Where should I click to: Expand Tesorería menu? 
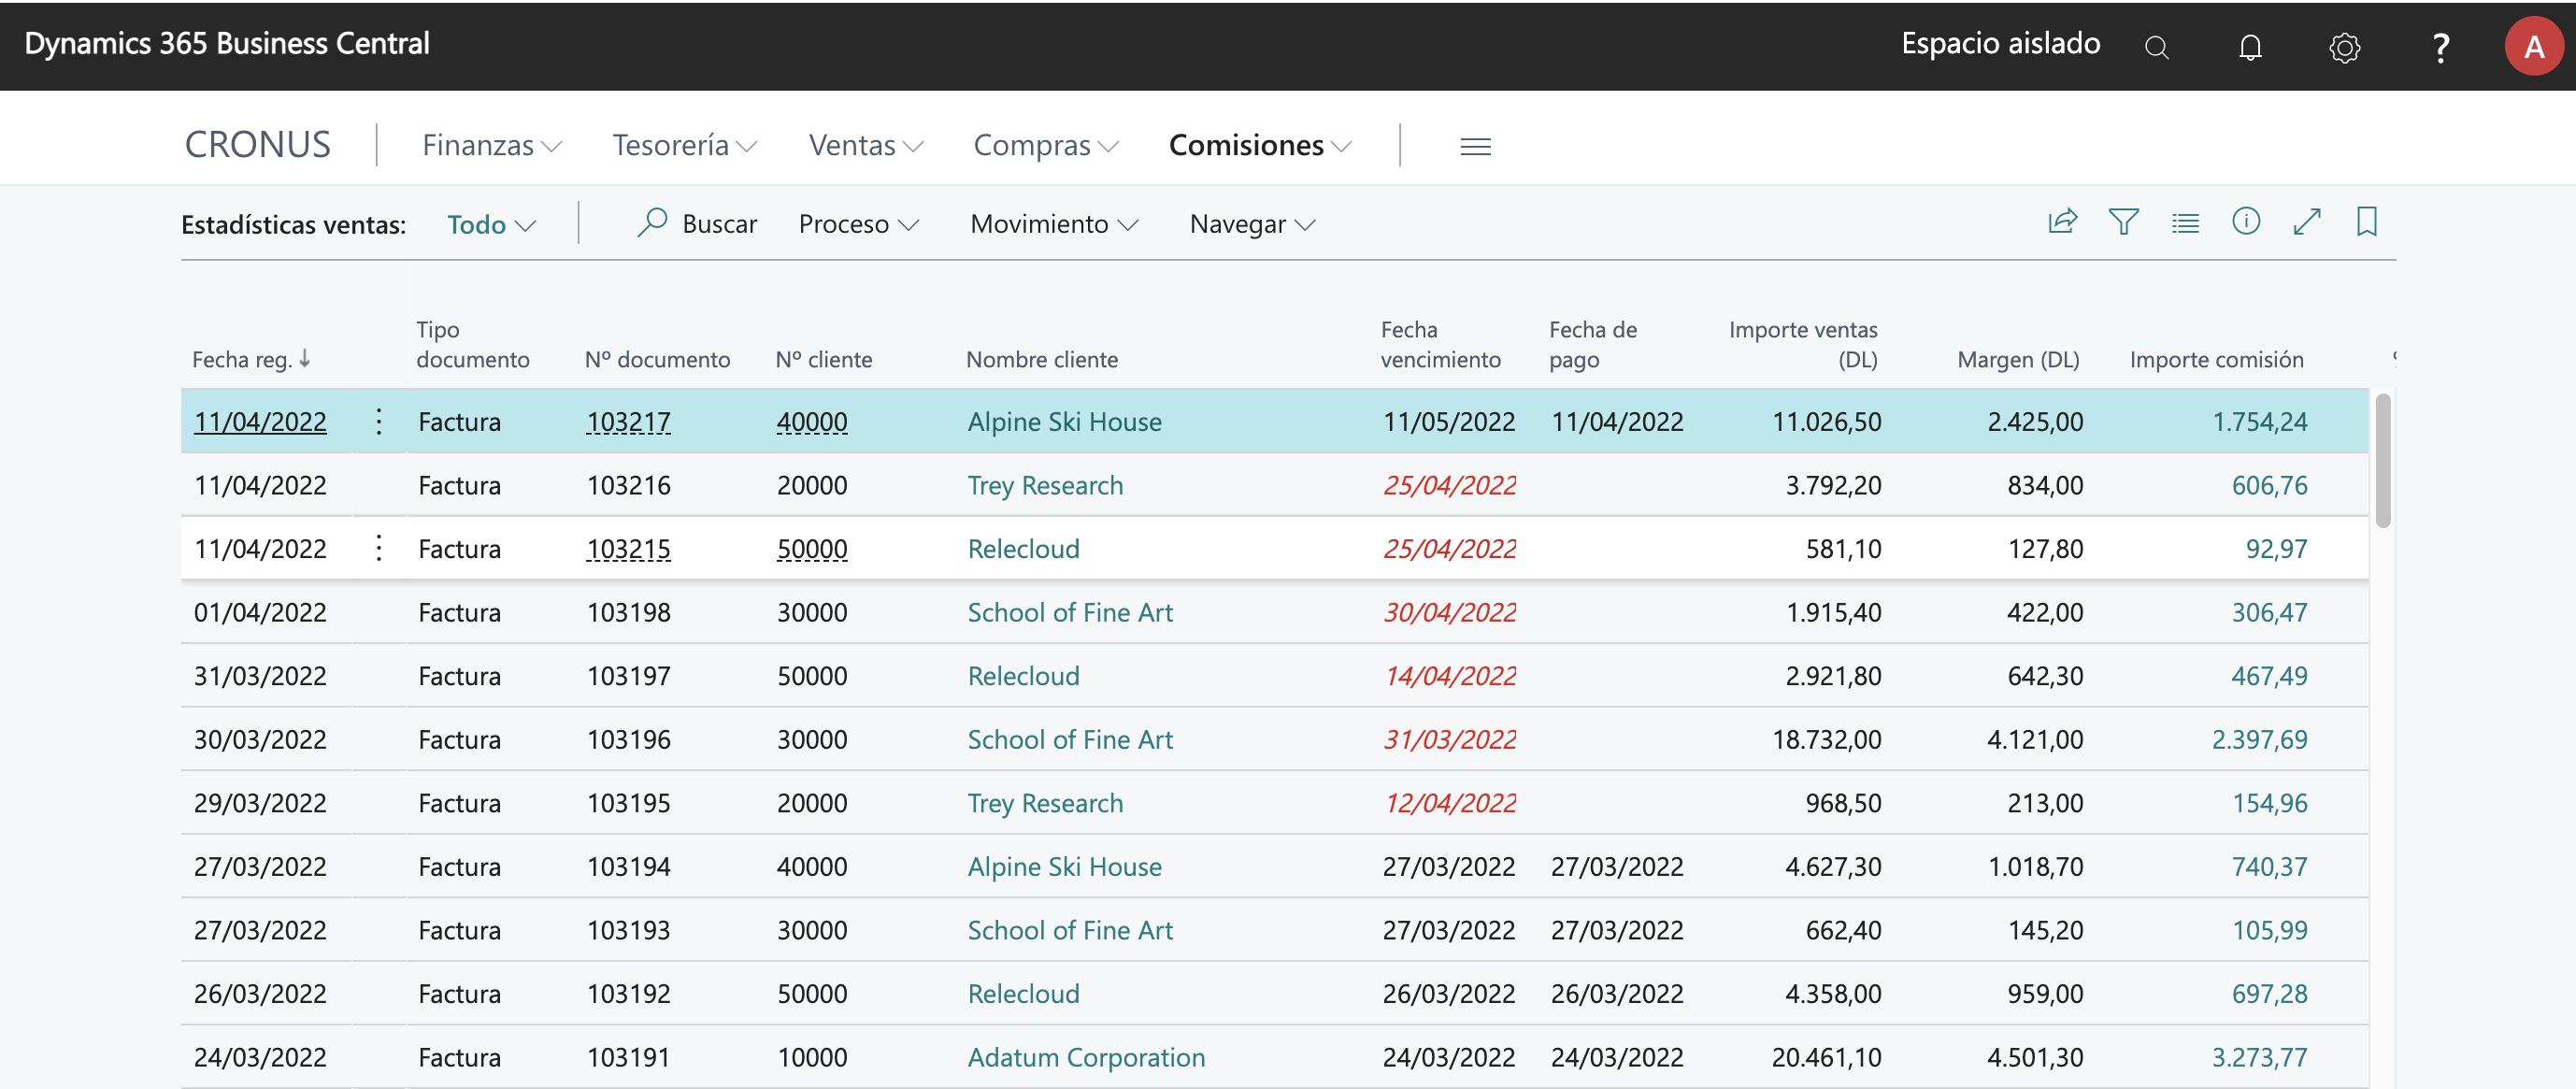(684, 145)
